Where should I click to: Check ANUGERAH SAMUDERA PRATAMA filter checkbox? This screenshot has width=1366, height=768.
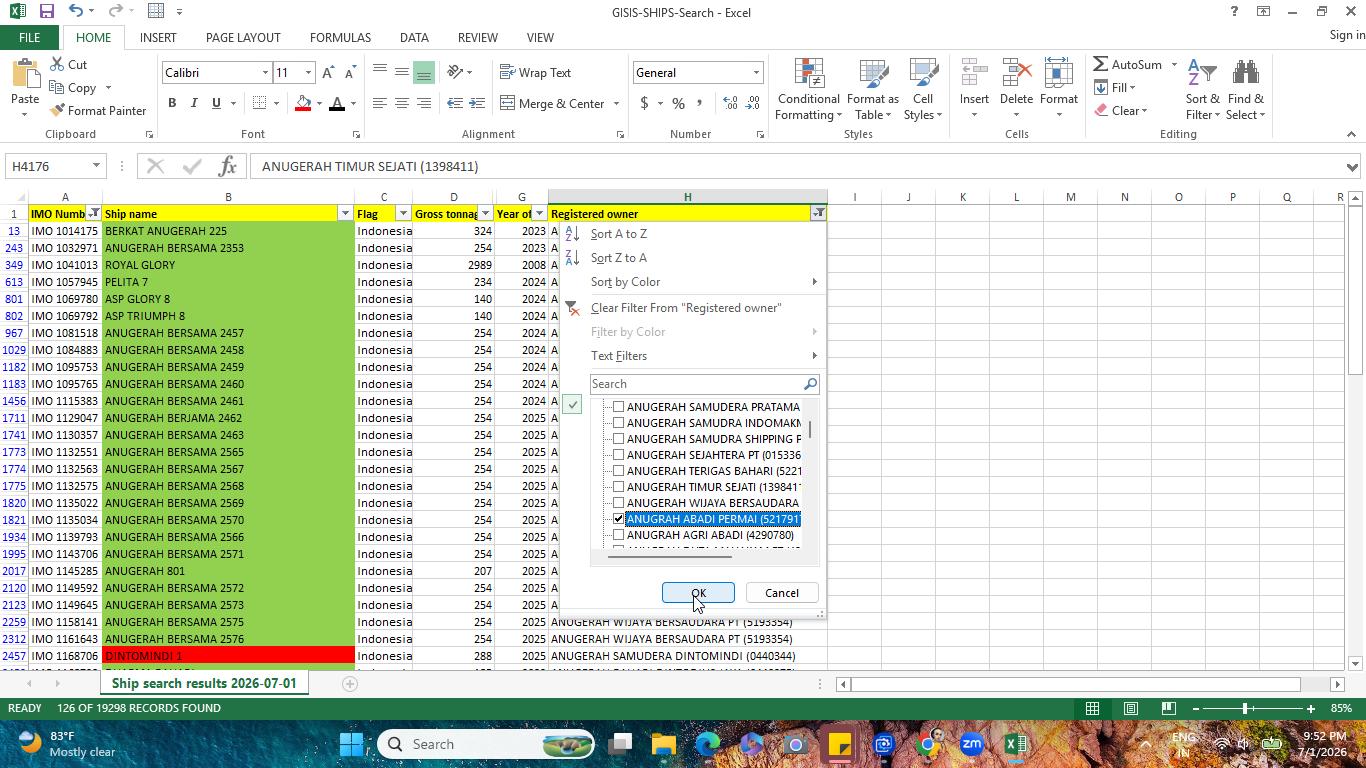coord(618,407)
